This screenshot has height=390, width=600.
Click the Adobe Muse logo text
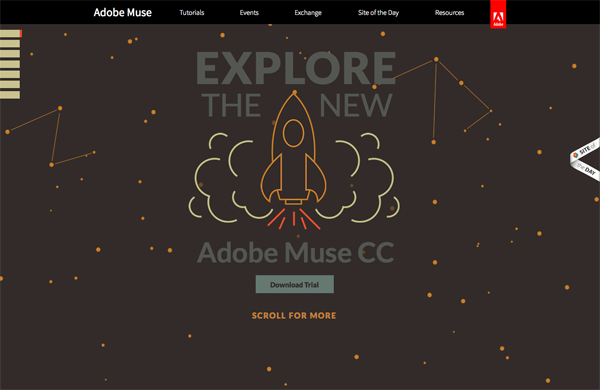122,13
